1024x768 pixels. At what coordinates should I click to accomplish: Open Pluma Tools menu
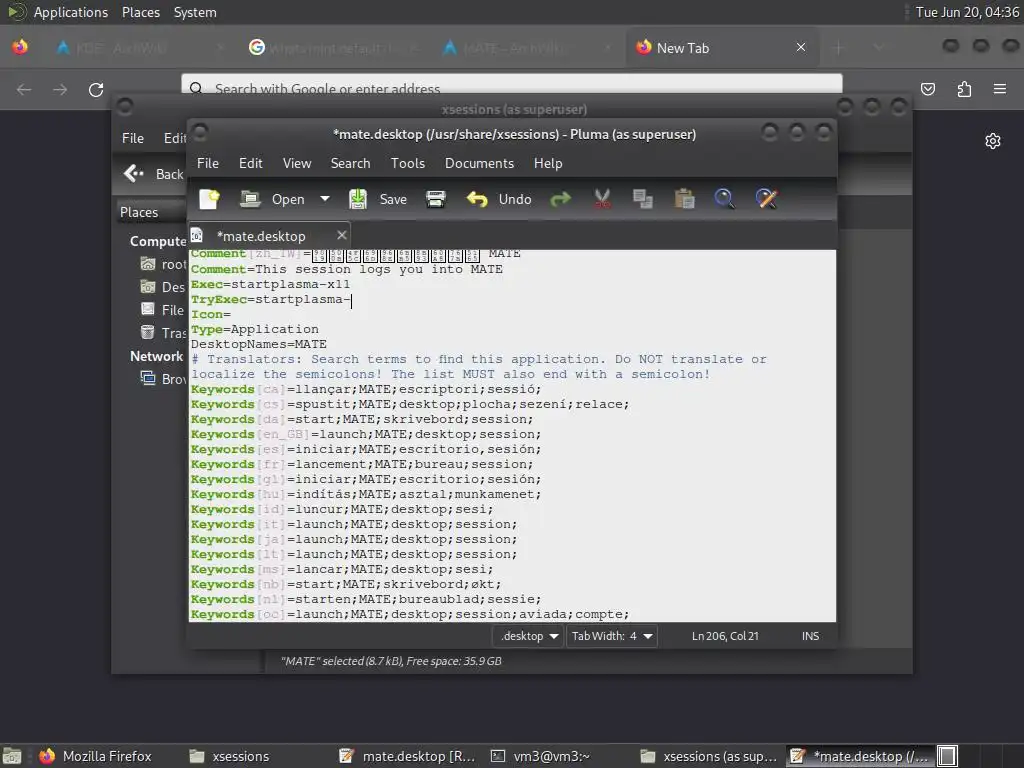coord(408,163)
